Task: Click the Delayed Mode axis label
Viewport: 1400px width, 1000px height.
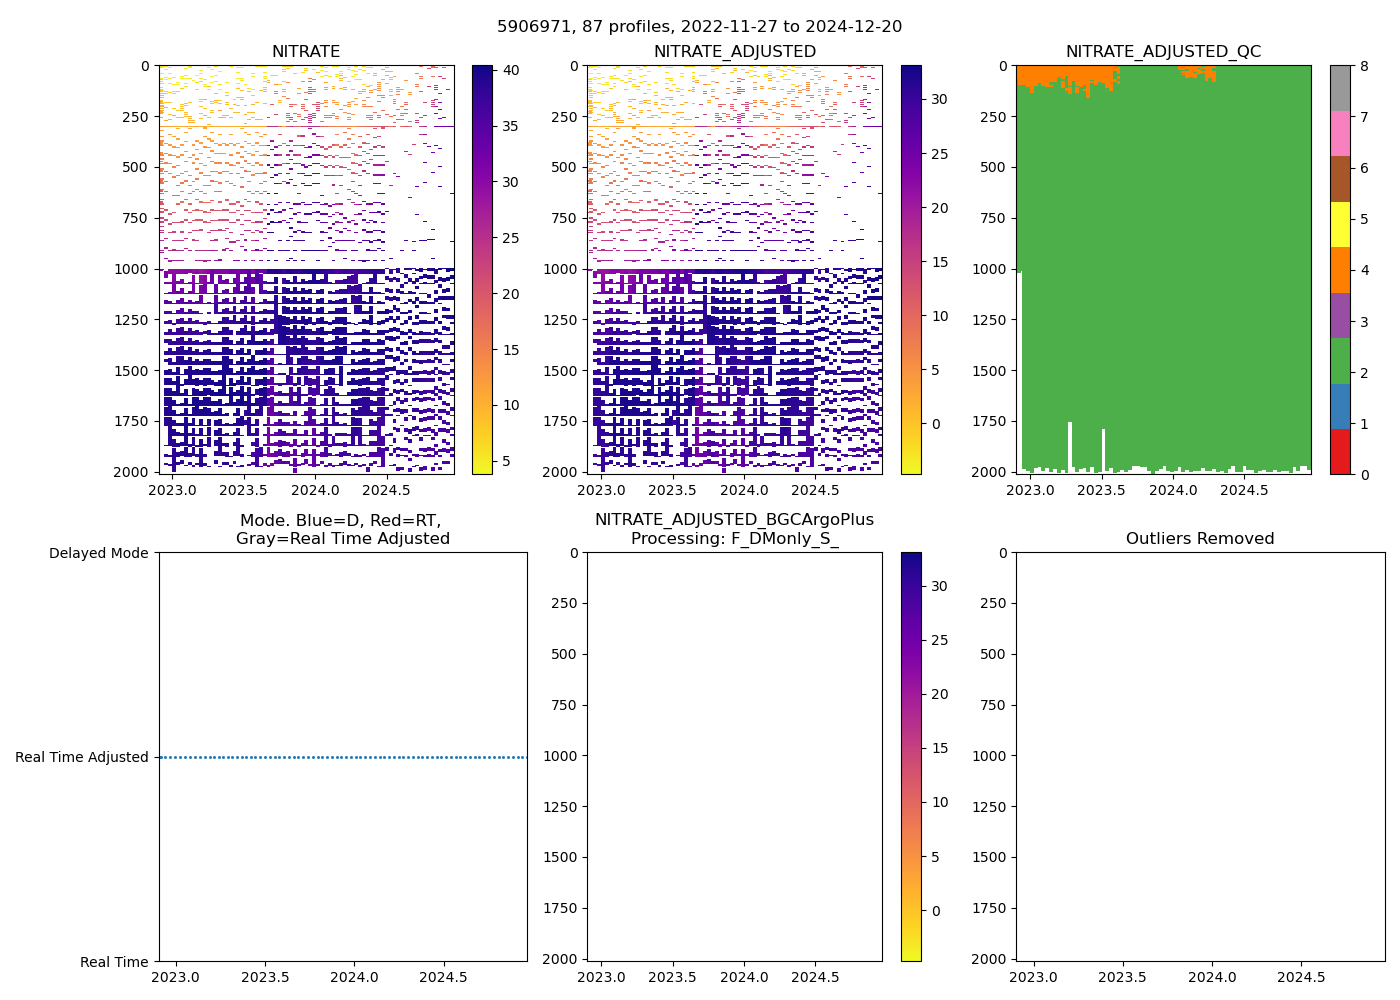Action: [98, 553]
